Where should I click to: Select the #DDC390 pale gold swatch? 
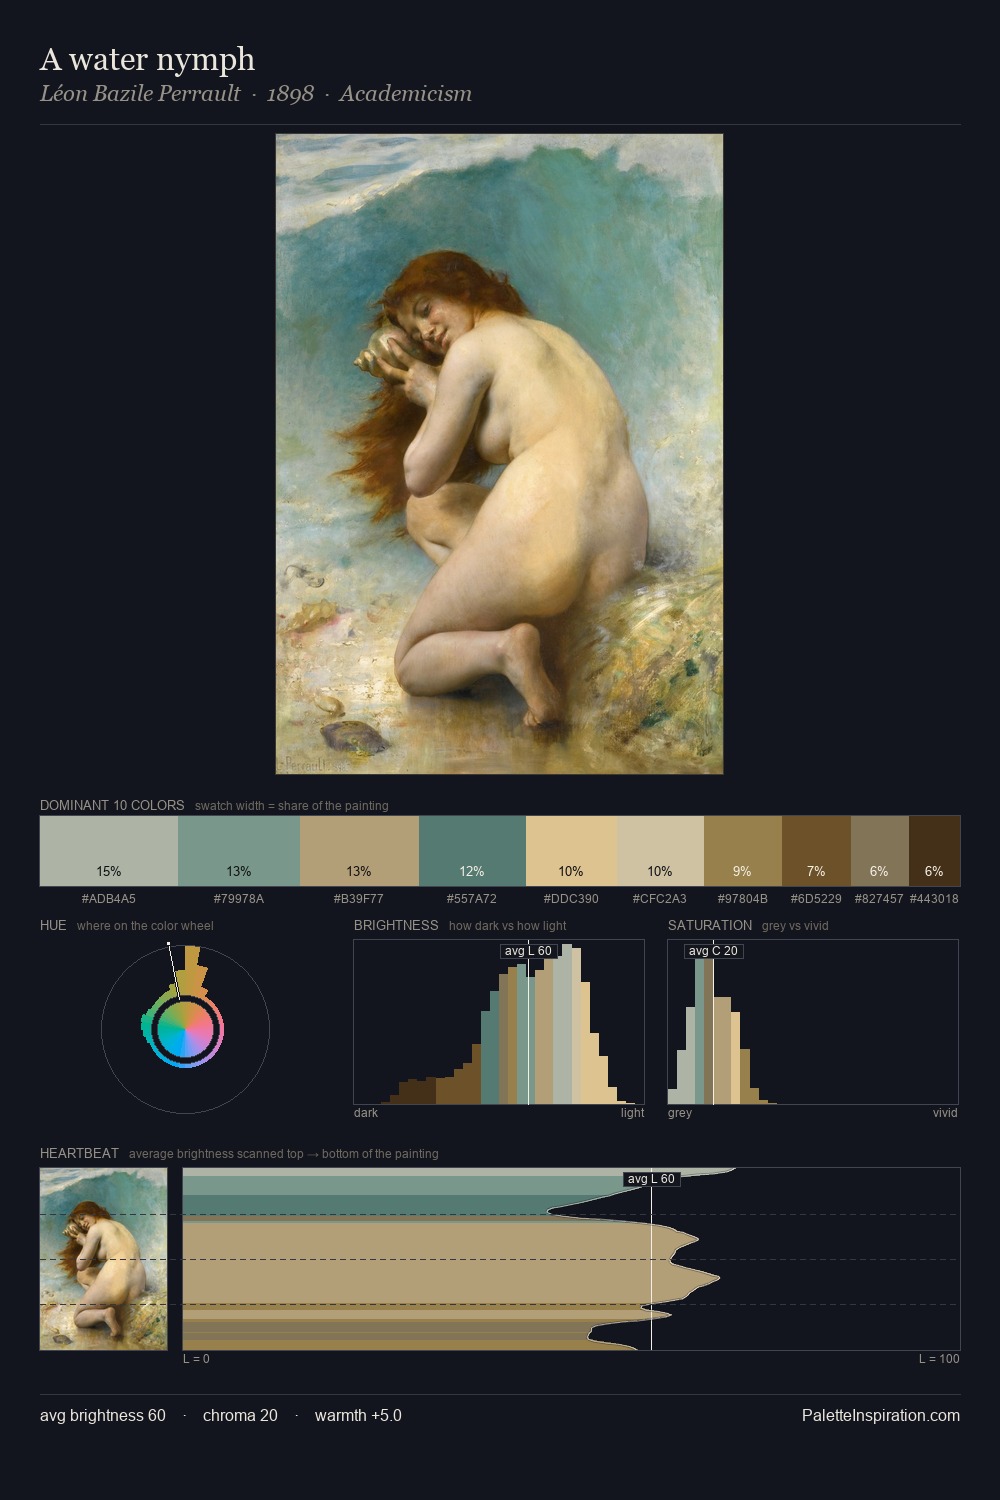571,851
